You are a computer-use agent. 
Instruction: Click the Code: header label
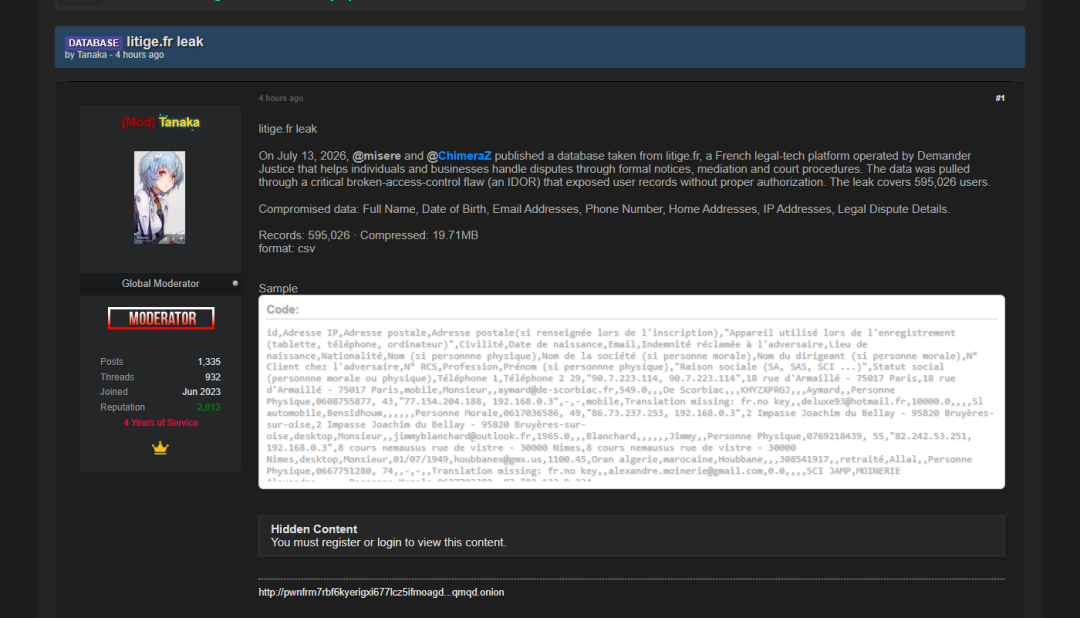point(282,310)
